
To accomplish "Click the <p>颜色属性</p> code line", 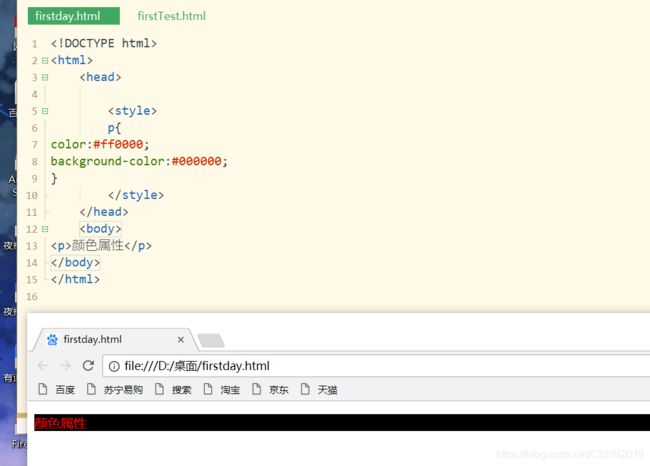I will (x=101, y=246).
